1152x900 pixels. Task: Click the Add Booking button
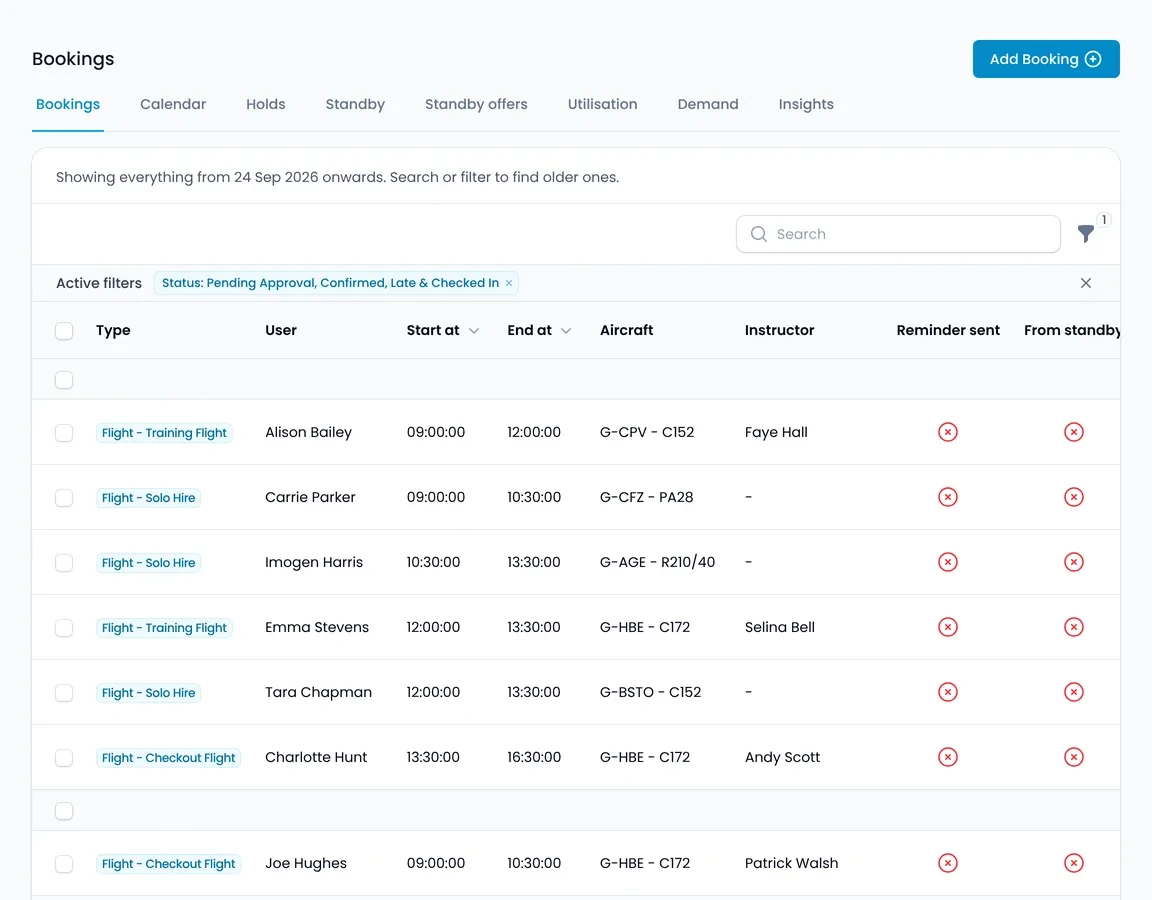point(1045,59)
